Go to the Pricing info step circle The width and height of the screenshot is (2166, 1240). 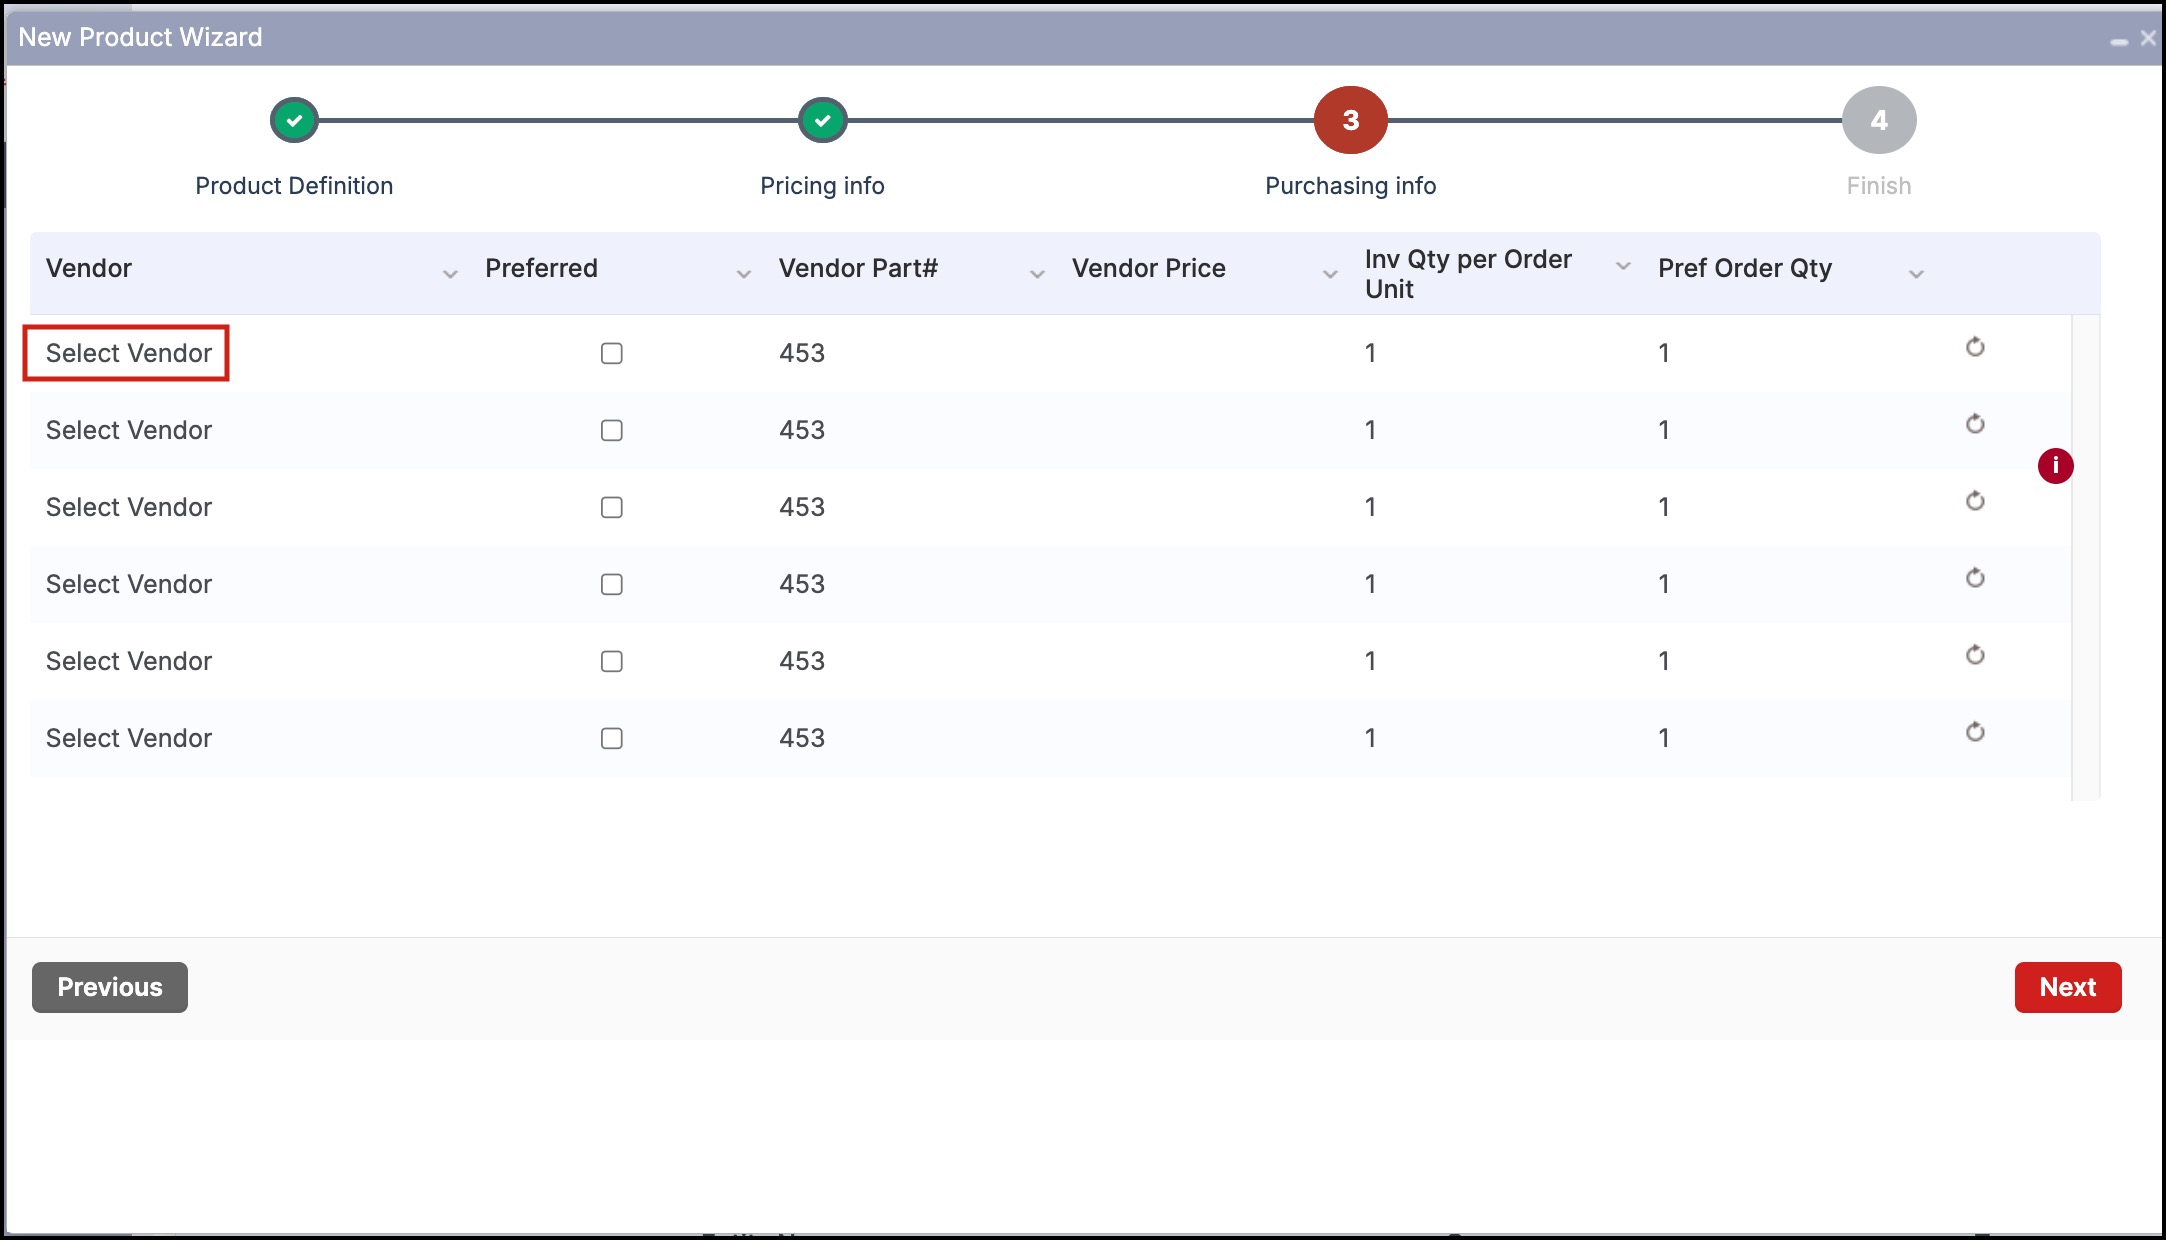click(x=822, y=120)
